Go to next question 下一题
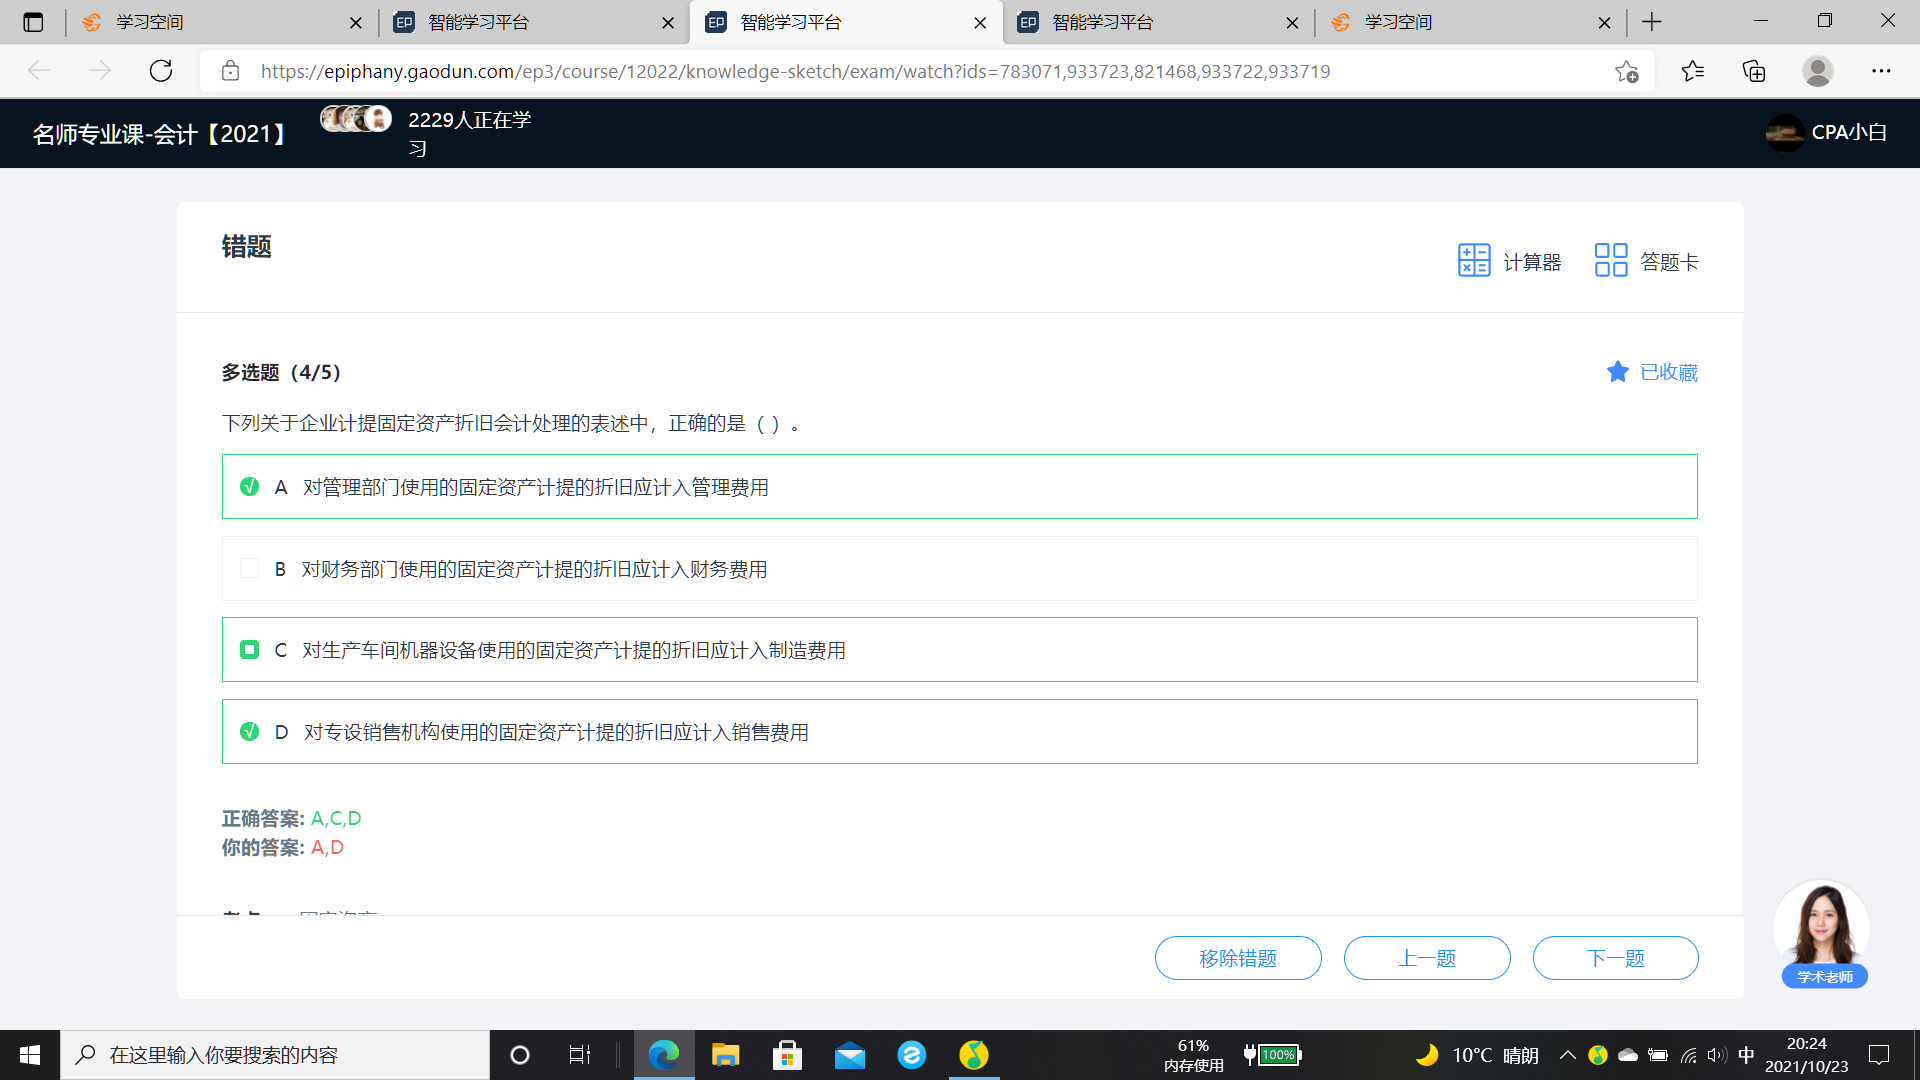Image resolution: width=1920 pixels, height=1080 pixels. (1616, 958)
